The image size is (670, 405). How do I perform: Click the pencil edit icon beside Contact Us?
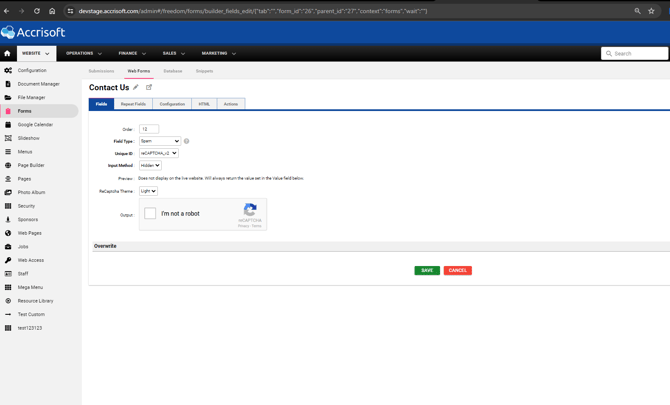[x=136, y=88]
